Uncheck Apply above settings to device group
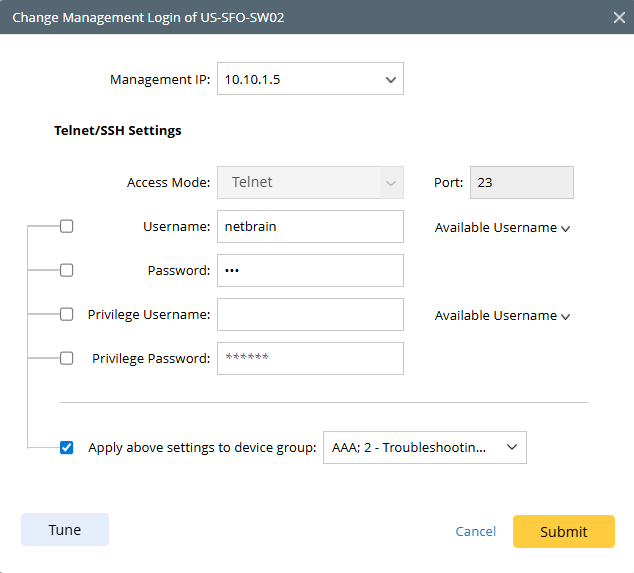The height and width of the screenshot is (573, 634). point(67,448)
